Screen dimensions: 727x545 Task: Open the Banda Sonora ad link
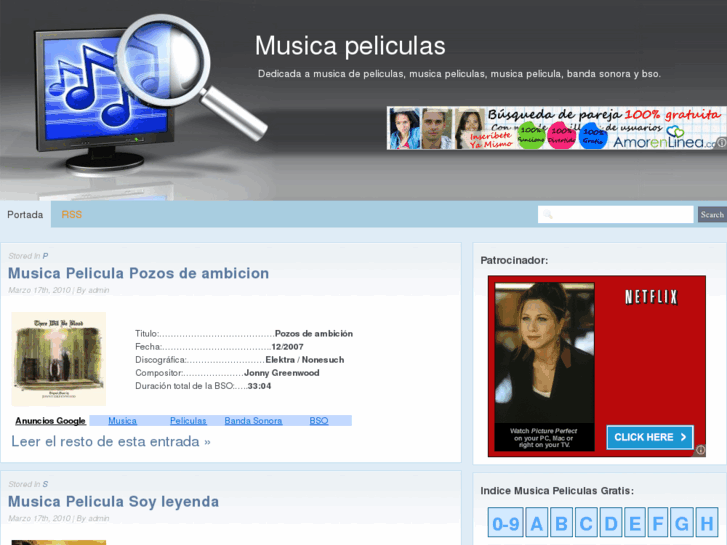click(253, 421)
